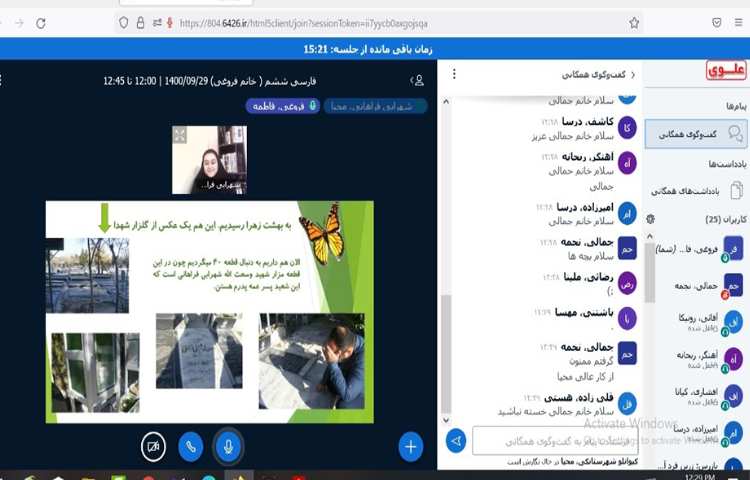Select the user فروغی، فا... (شما) in the list
This screenshot has width=750, height=480.
tap(699, 249)
